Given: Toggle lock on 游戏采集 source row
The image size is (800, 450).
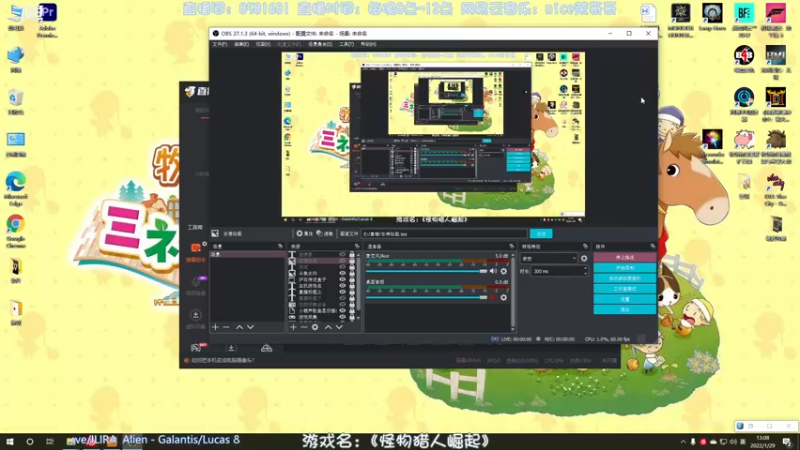Looking at the screenshot, I should click(352, 317).
